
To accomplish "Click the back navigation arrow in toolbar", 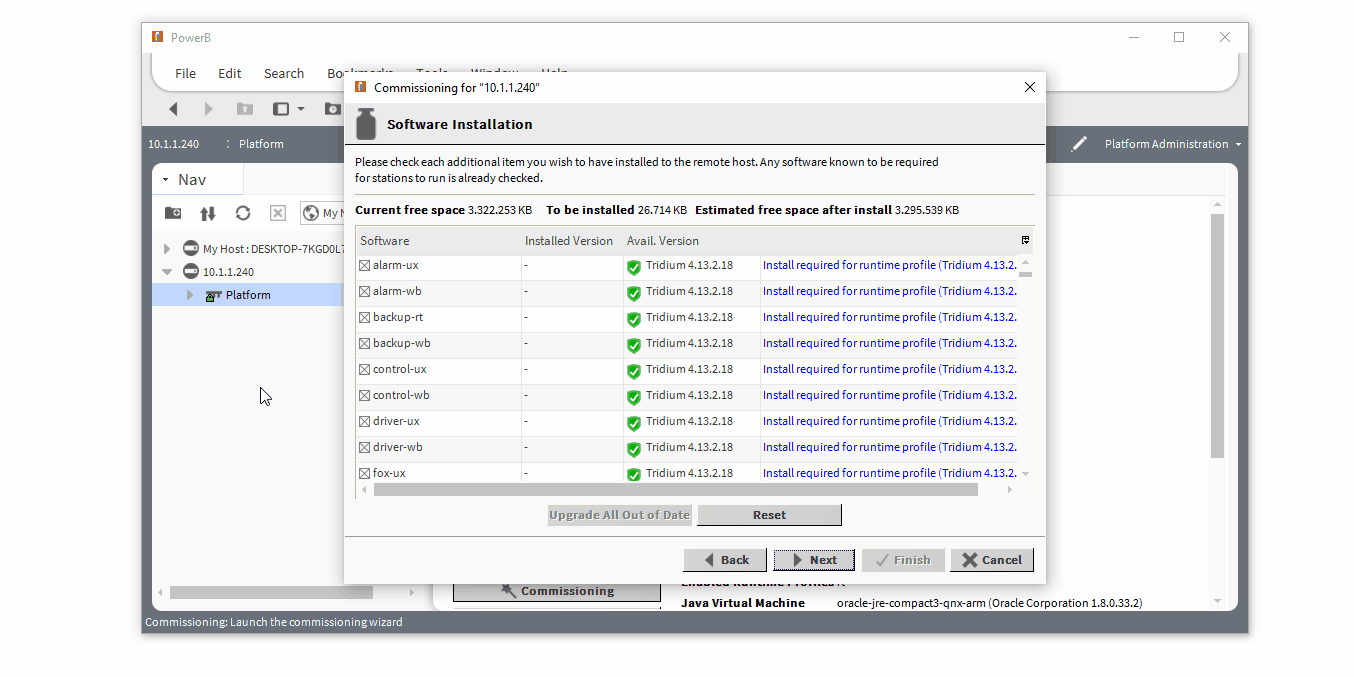I will pos(173,109).
